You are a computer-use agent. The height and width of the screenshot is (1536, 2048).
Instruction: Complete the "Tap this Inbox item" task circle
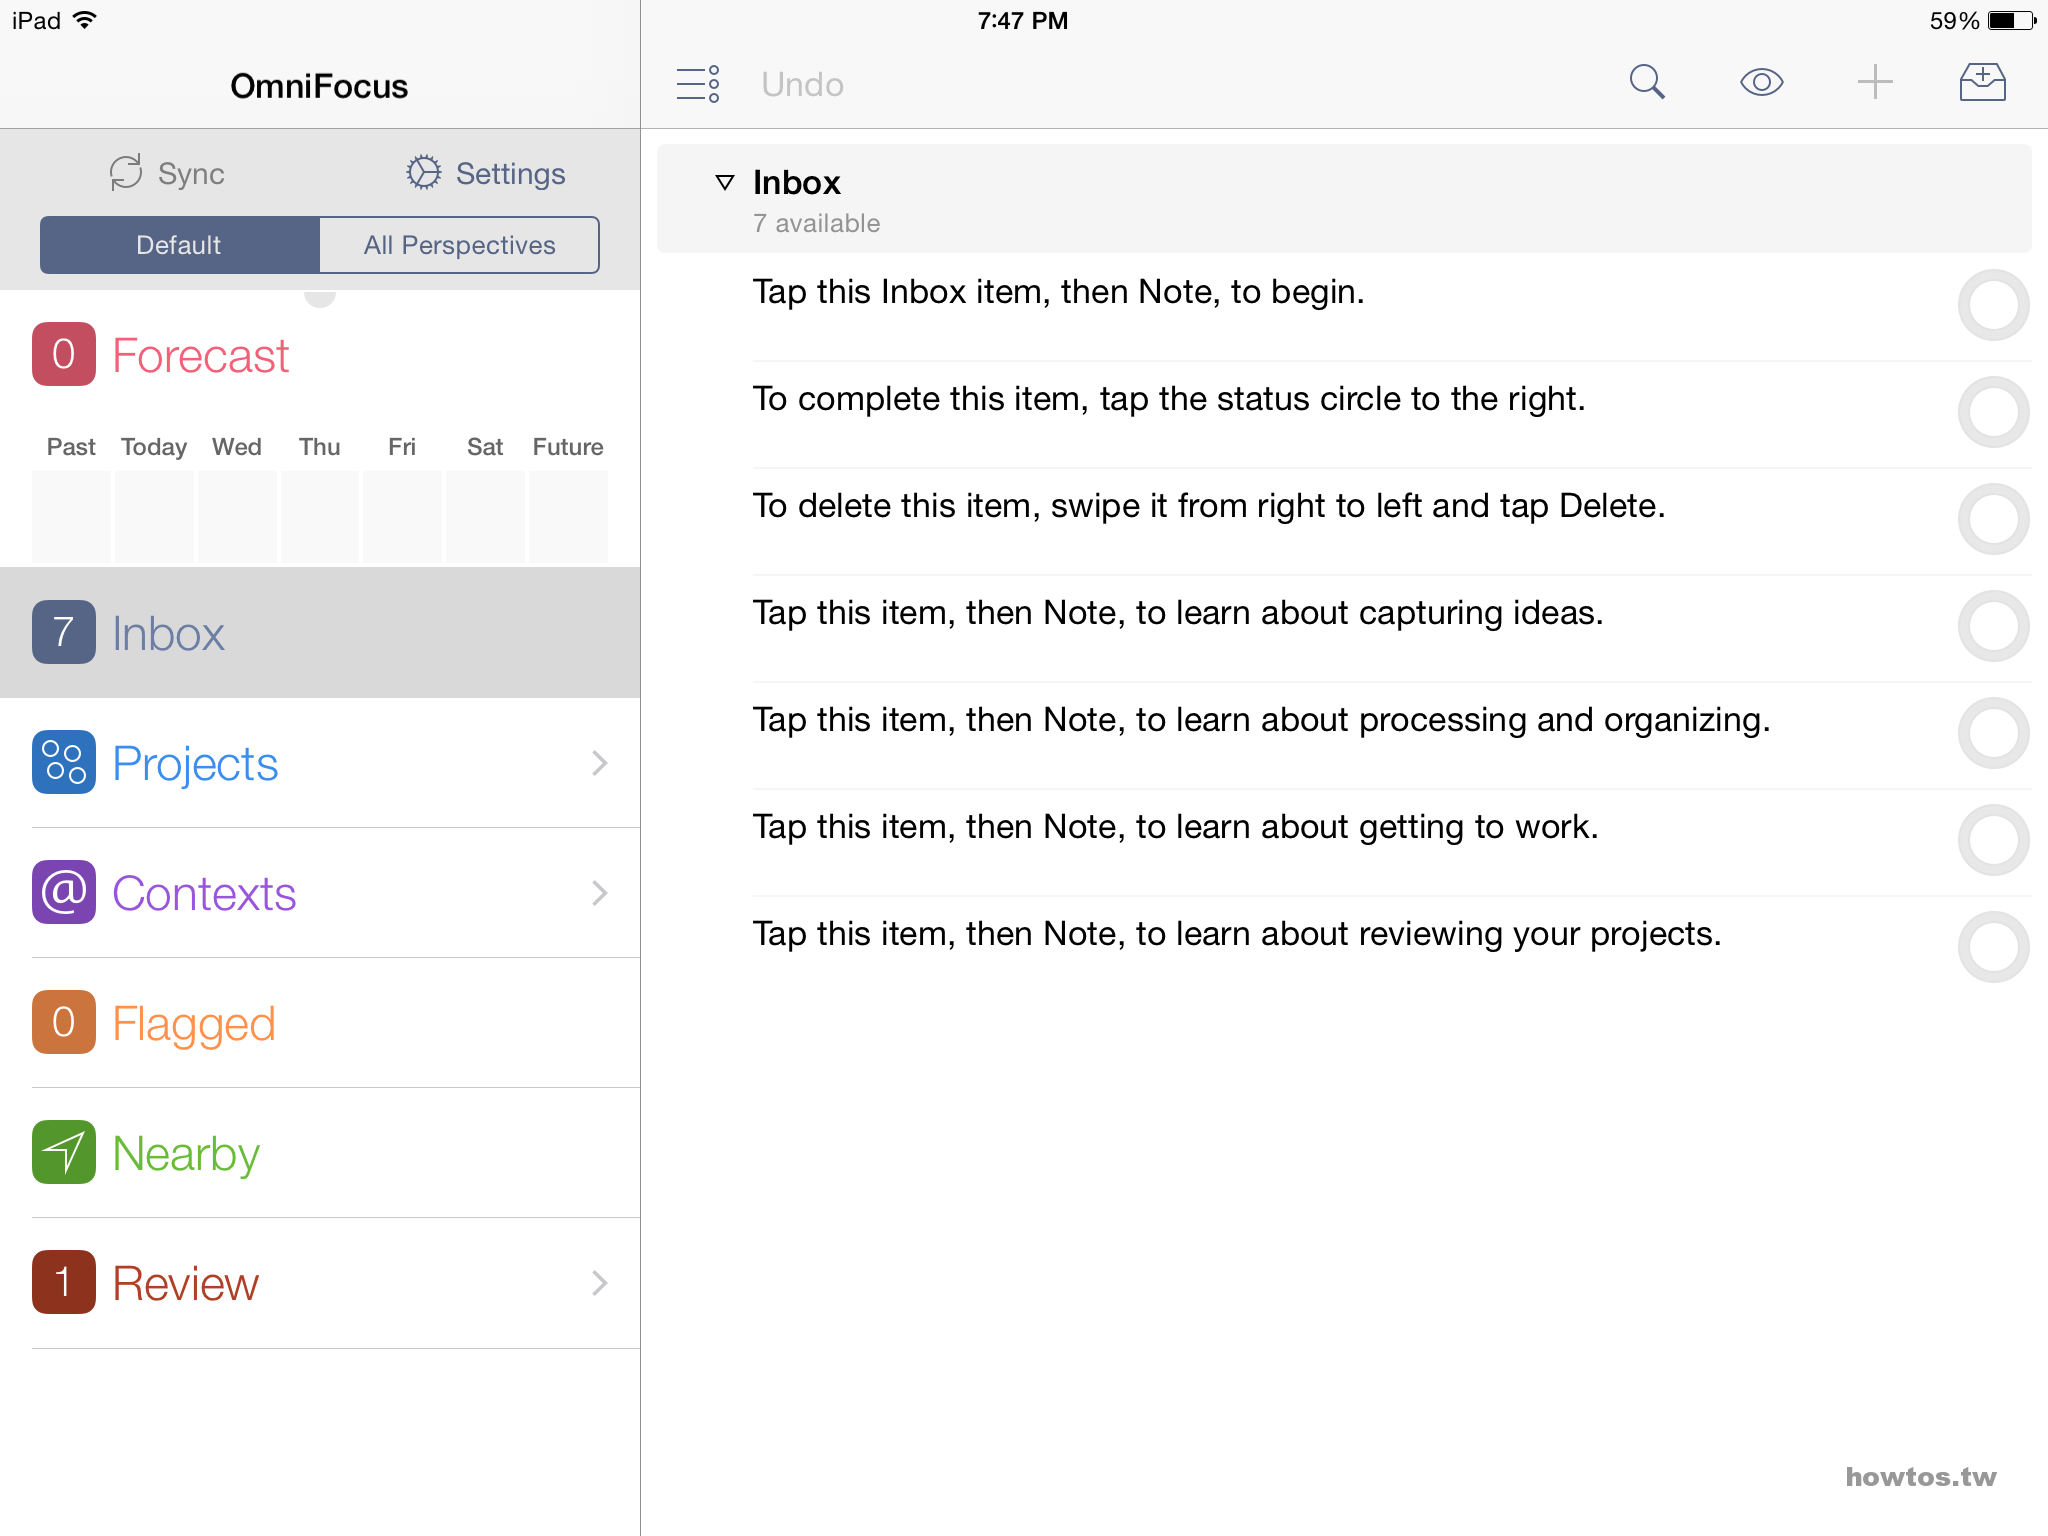pos(1992,305)
